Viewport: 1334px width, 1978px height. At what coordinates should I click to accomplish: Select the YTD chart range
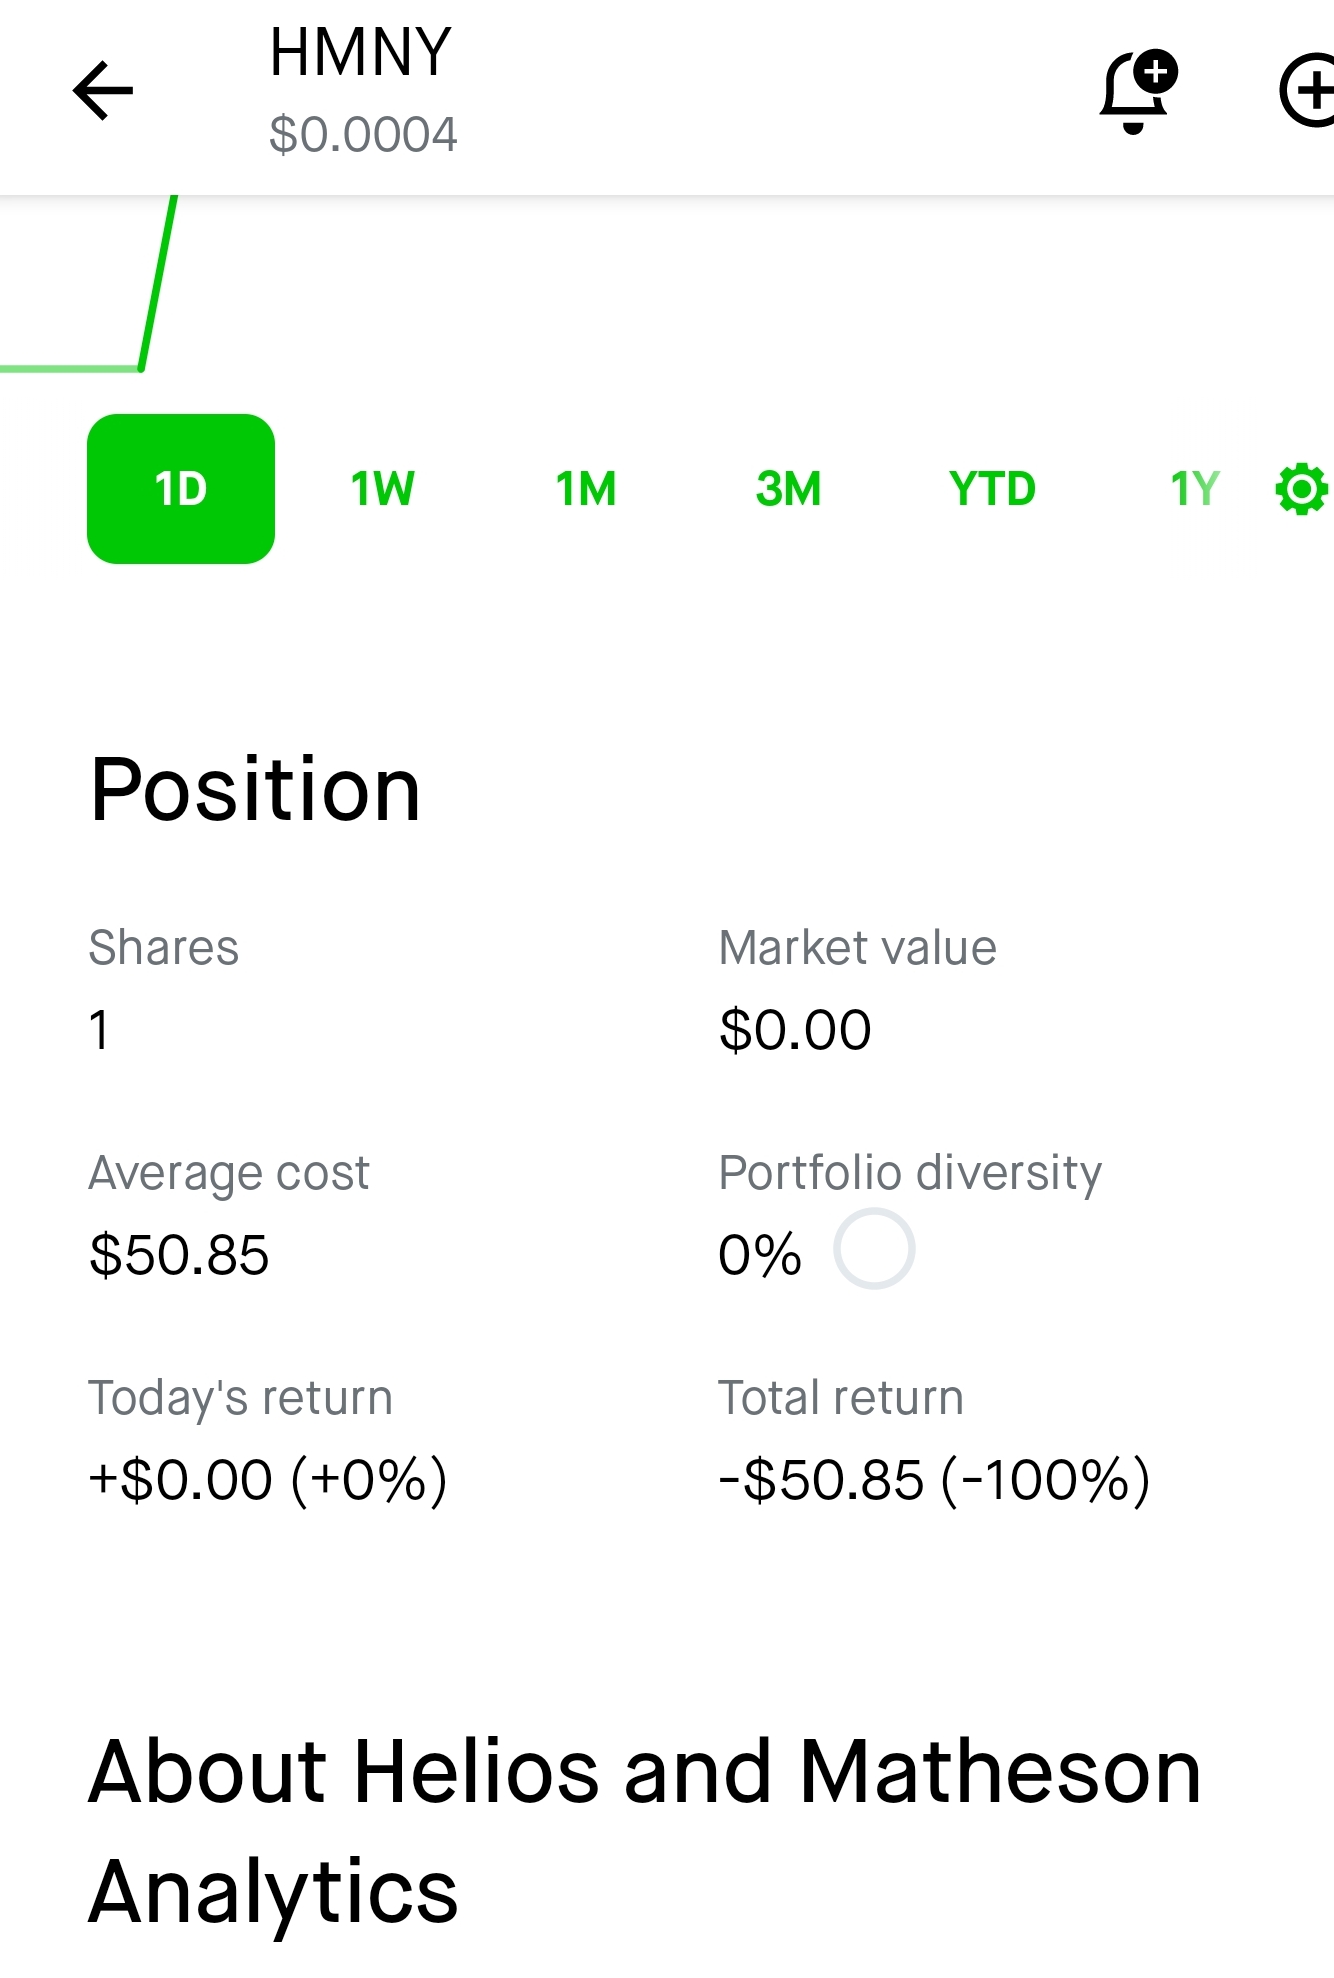pos(992,489)
